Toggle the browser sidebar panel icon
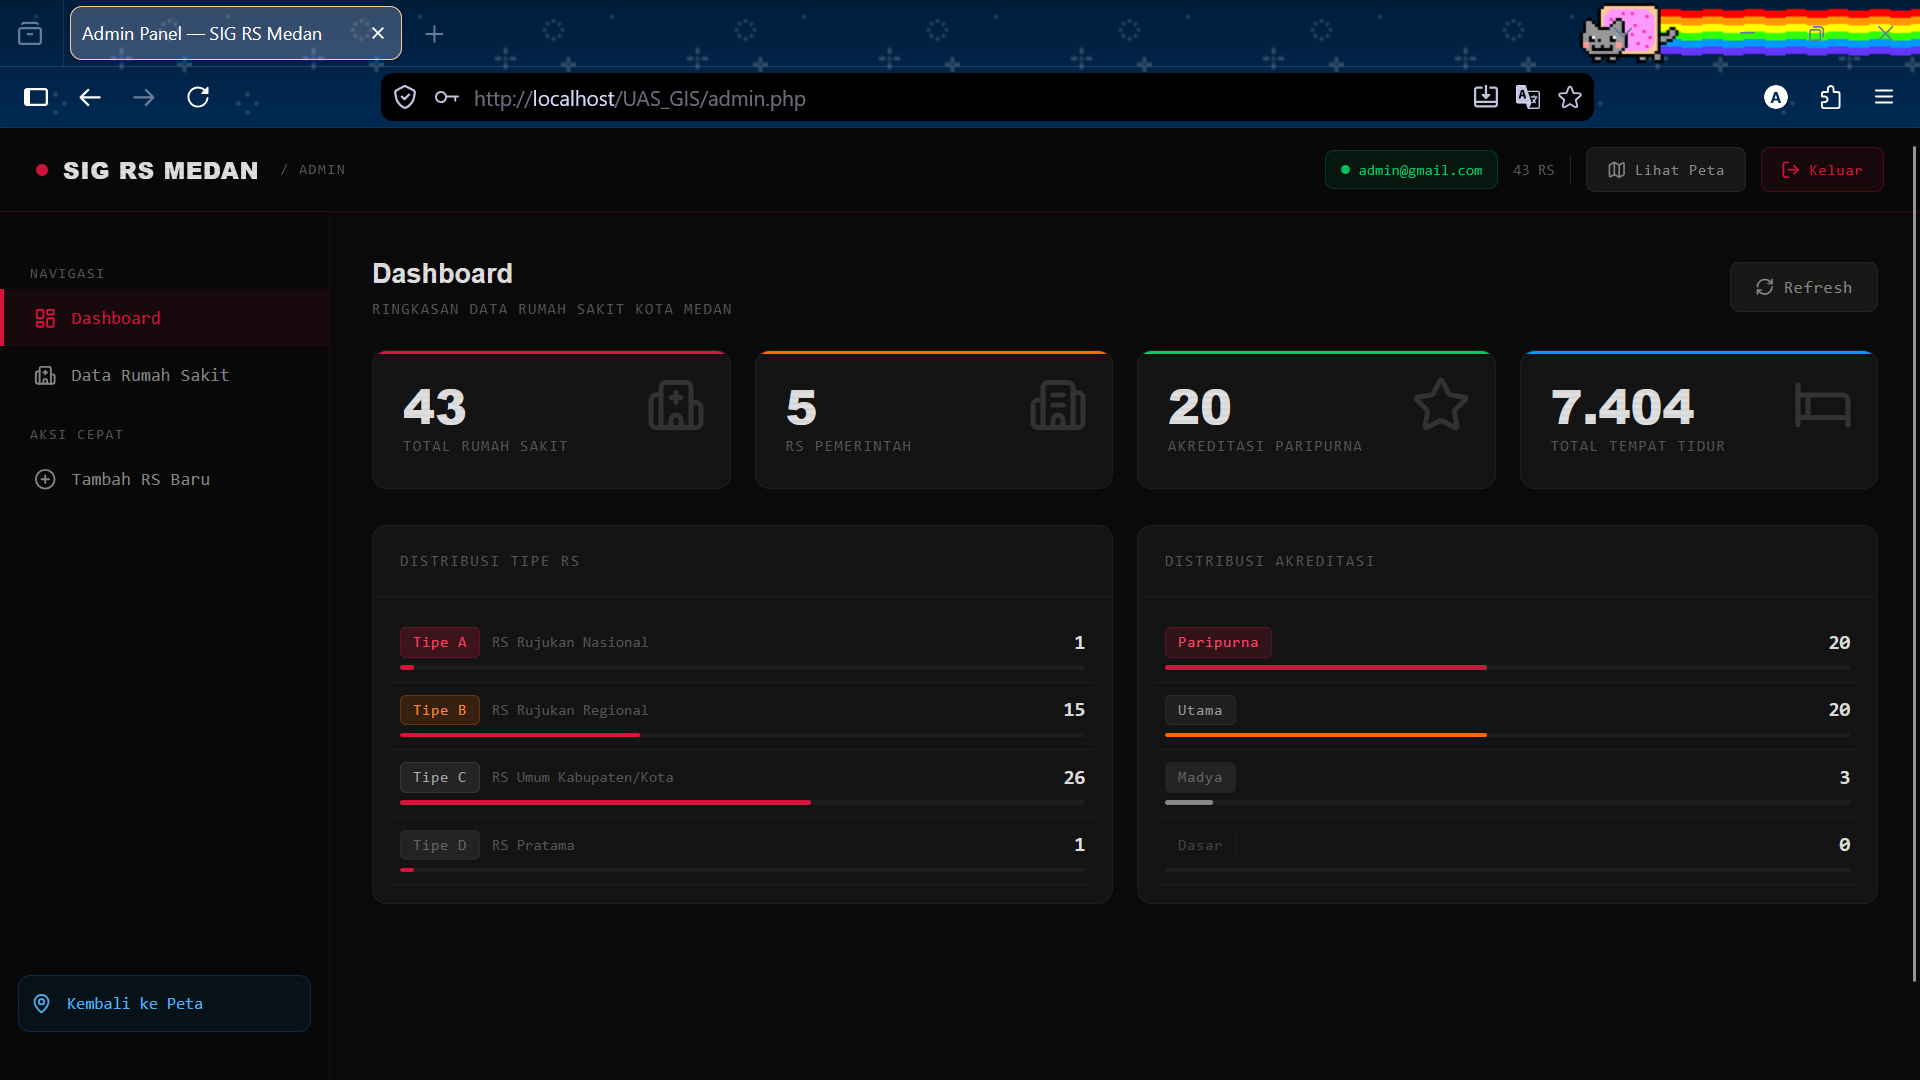Viewport: 1920px width, 1080px height. [x=36, y=97]
